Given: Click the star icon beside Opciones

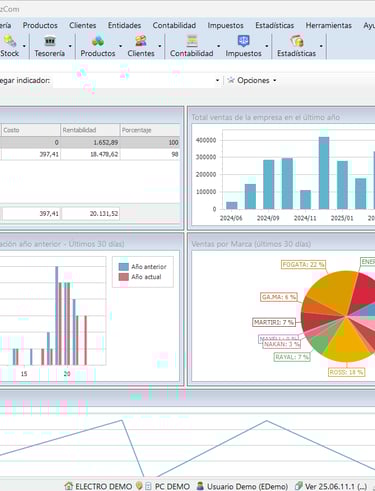Looking at the screenshot, I should [231, 80].
